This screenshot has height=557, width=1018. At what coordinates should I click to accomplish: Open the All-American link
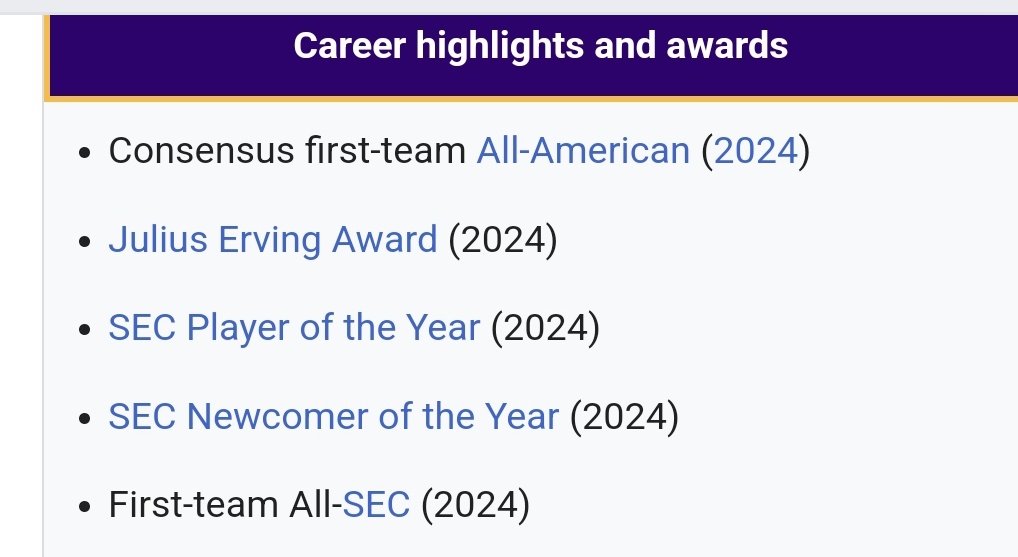[583, 151]
